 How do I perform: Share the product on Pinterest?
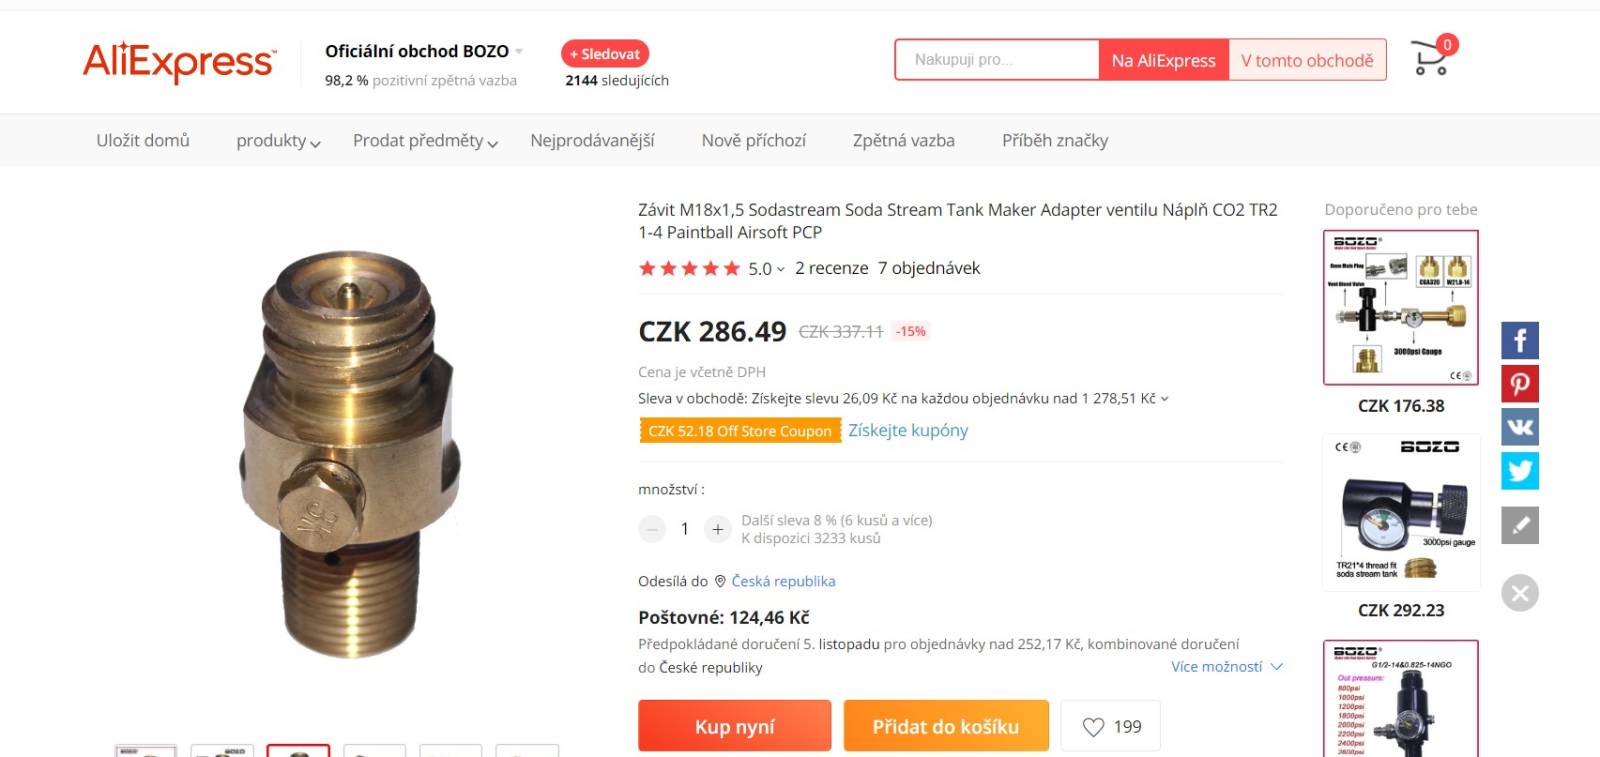(x=1519, y=384)
